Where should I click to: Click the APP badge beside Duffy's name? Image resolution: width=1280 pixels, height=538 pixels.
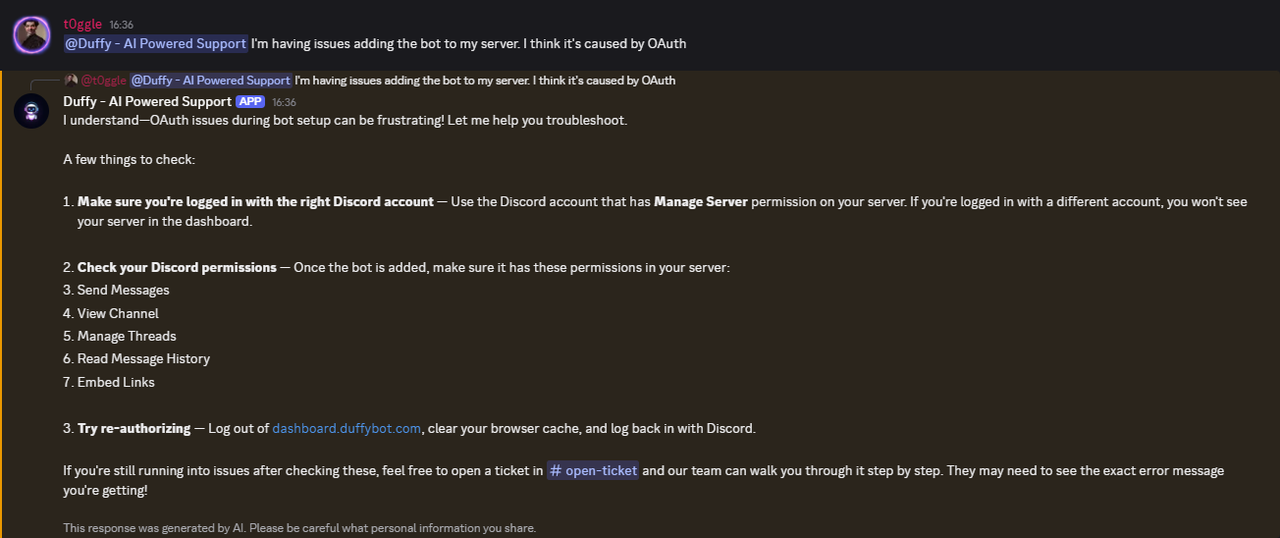[x=249, y=102]
